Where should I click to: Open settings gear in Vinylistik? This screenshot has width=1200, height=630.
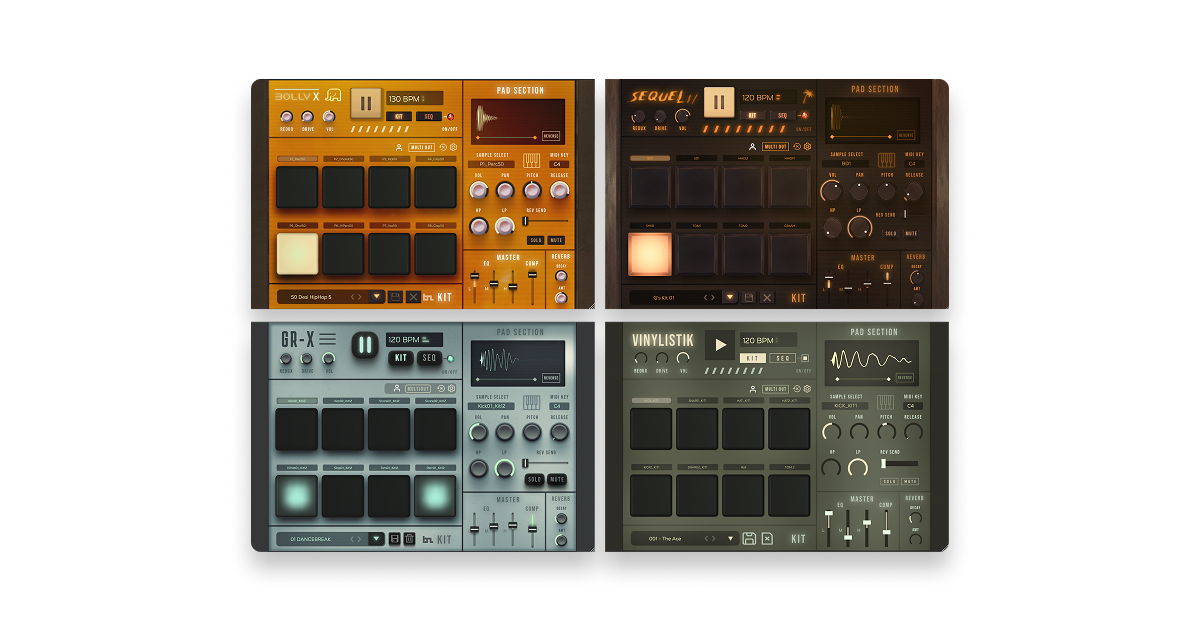pos(807,388)
